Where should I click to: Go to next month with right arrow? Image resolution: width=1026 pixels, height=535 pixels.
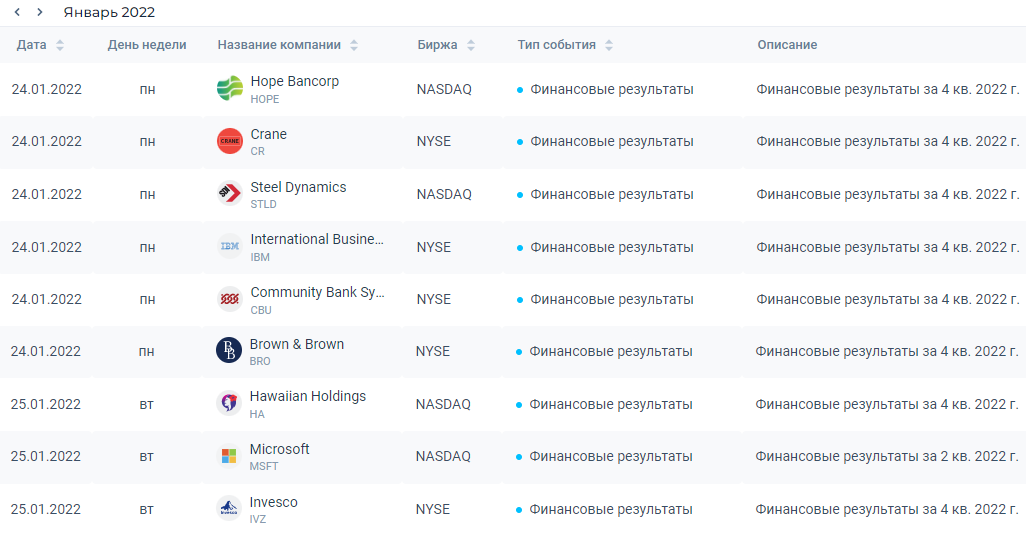click(39, 12)
